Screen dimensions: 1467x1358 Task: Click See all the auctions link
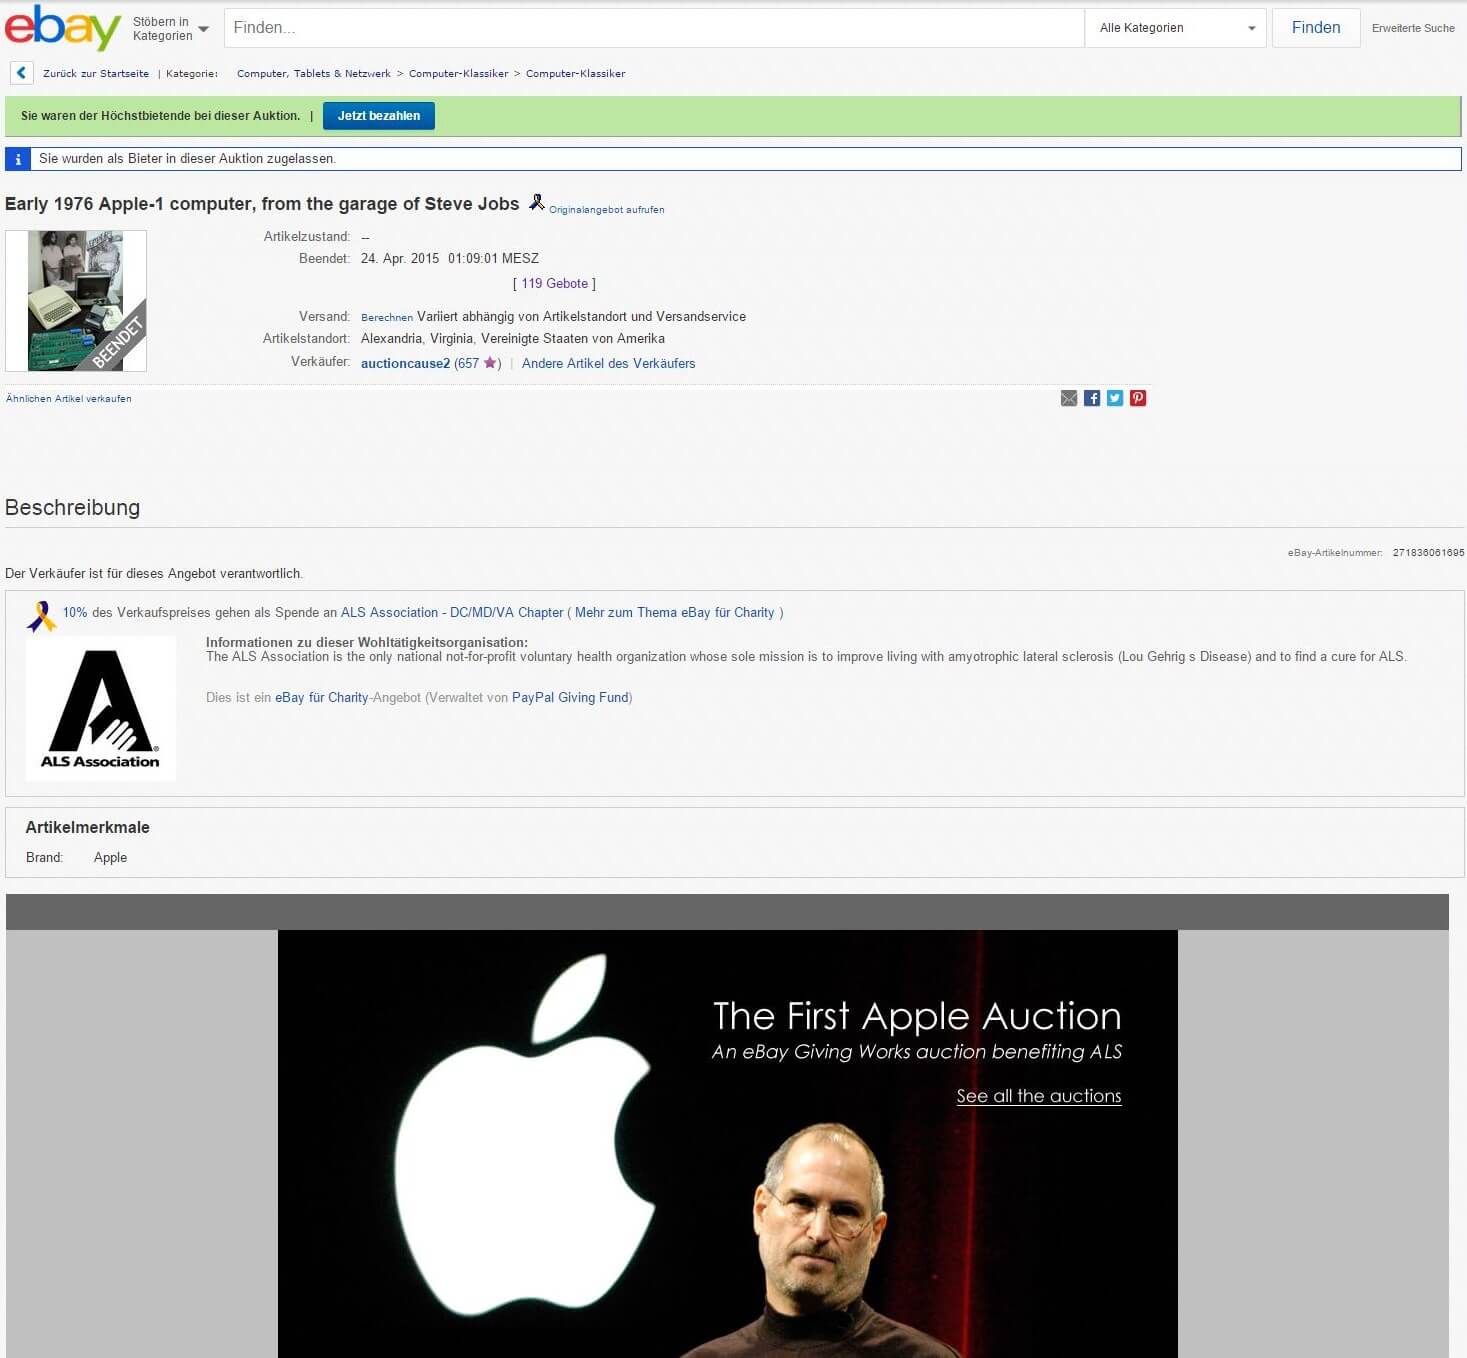point(1039,1096)
